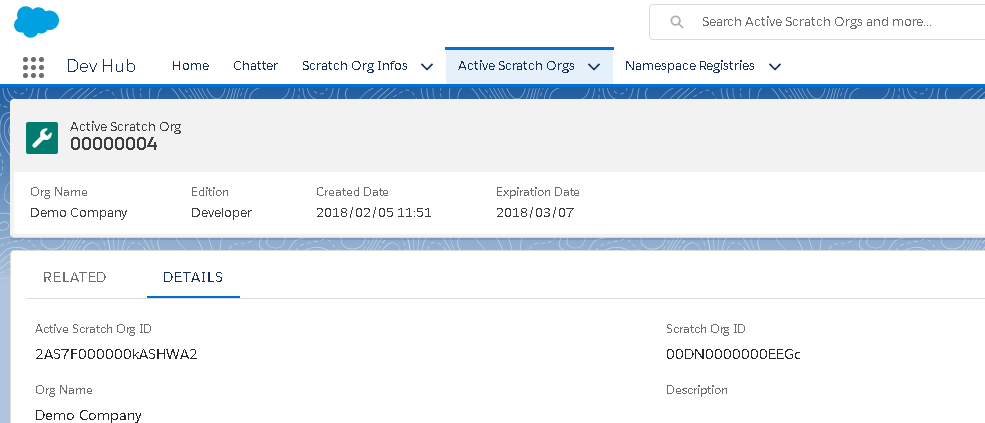Switch to the Scratch Org Infos tab
The height and width of the screenshot is (423, 985).
tap(354, 66)
